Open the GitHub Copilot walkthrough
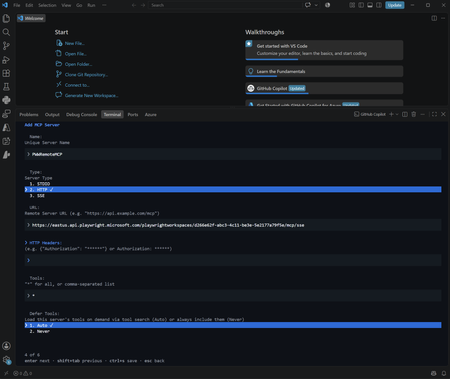This screenshot has width=450, height=379. [x=324, y=88]
